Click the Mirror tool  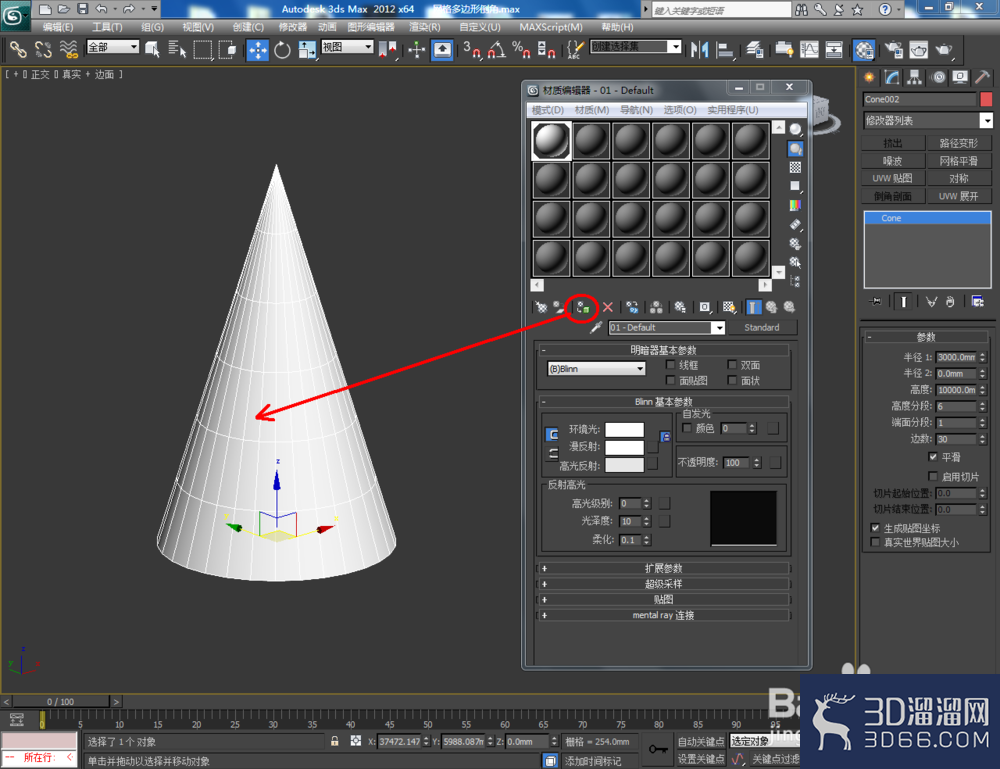click(x=700, y=50)
